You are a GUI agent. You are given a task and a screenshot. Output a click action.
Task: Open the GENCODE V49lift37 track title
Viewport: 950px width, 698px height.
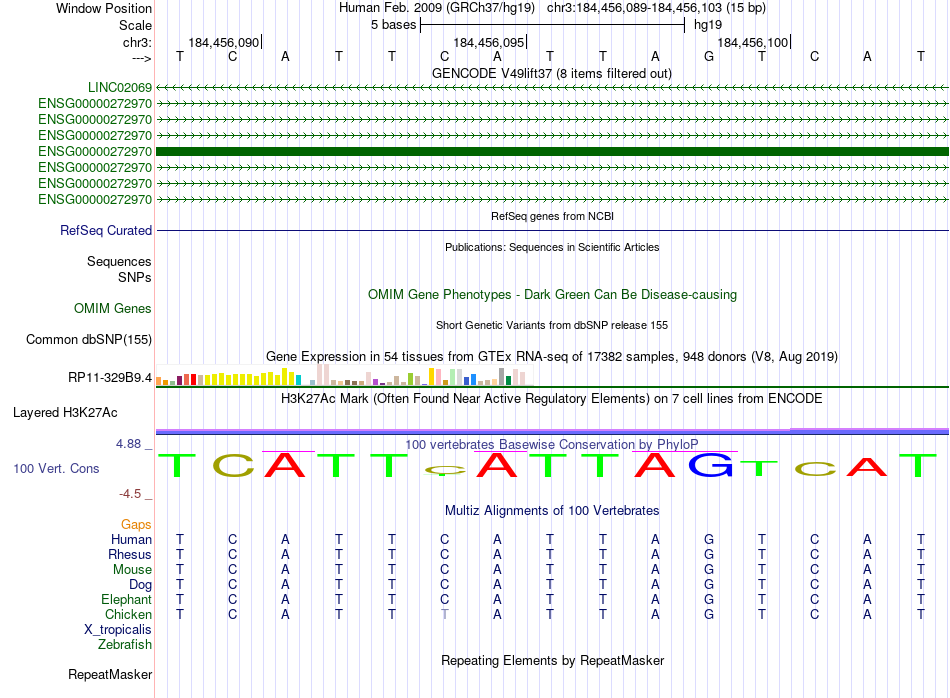tap(551, 73)
